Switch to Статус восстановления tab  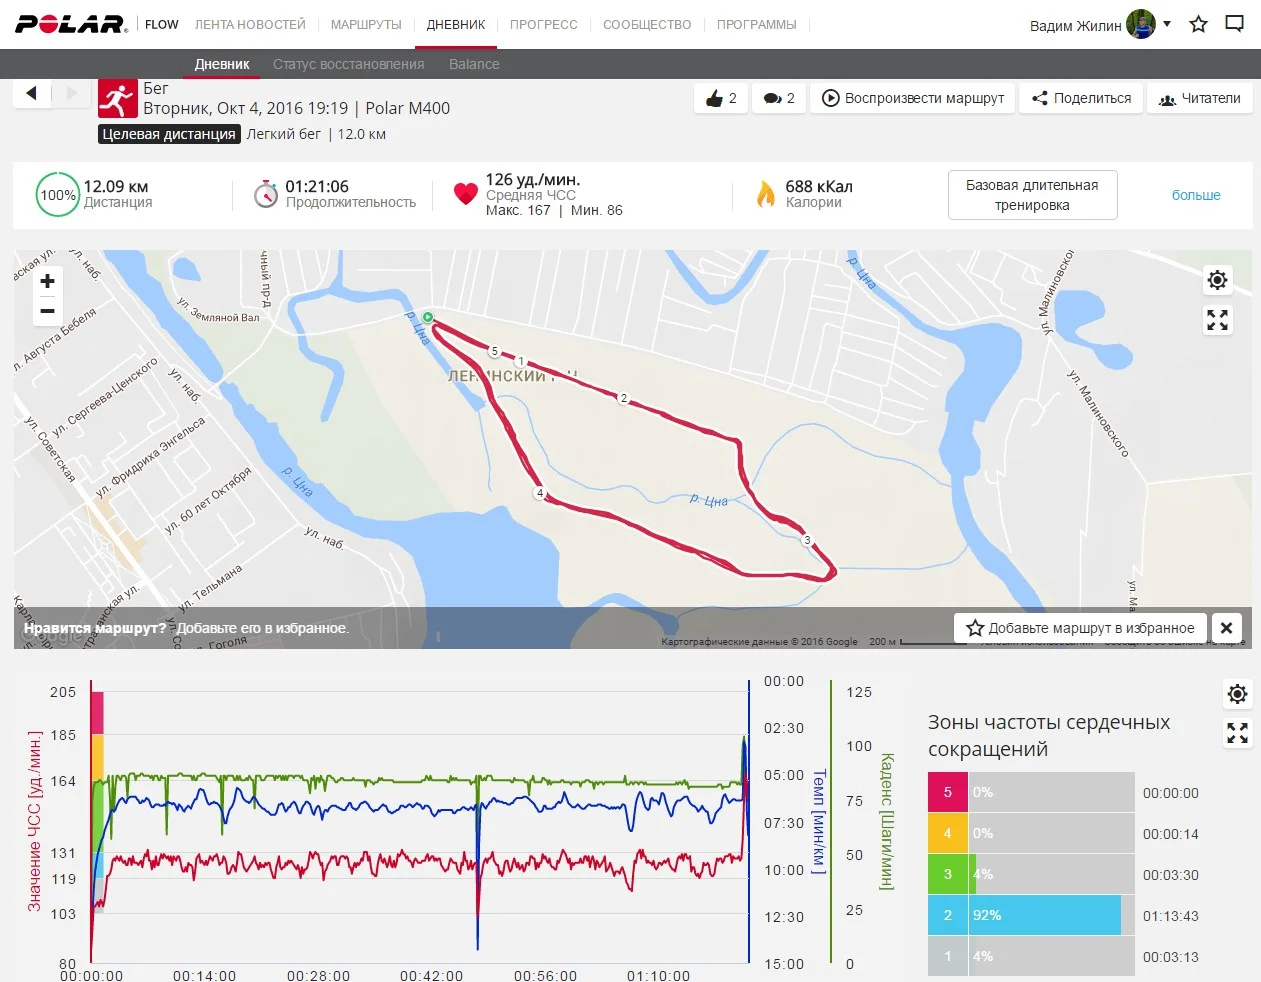(x=348, y=64)
